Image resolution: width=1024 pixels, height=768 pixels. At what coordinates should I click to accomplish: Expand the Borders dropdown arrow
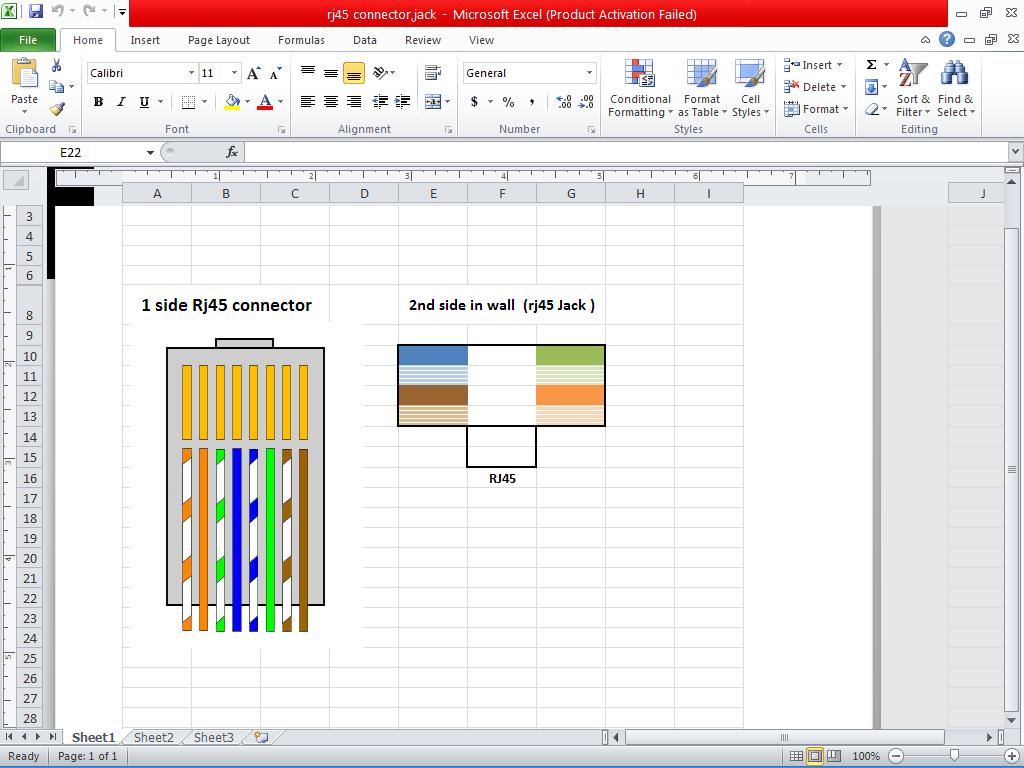(204, 102)
